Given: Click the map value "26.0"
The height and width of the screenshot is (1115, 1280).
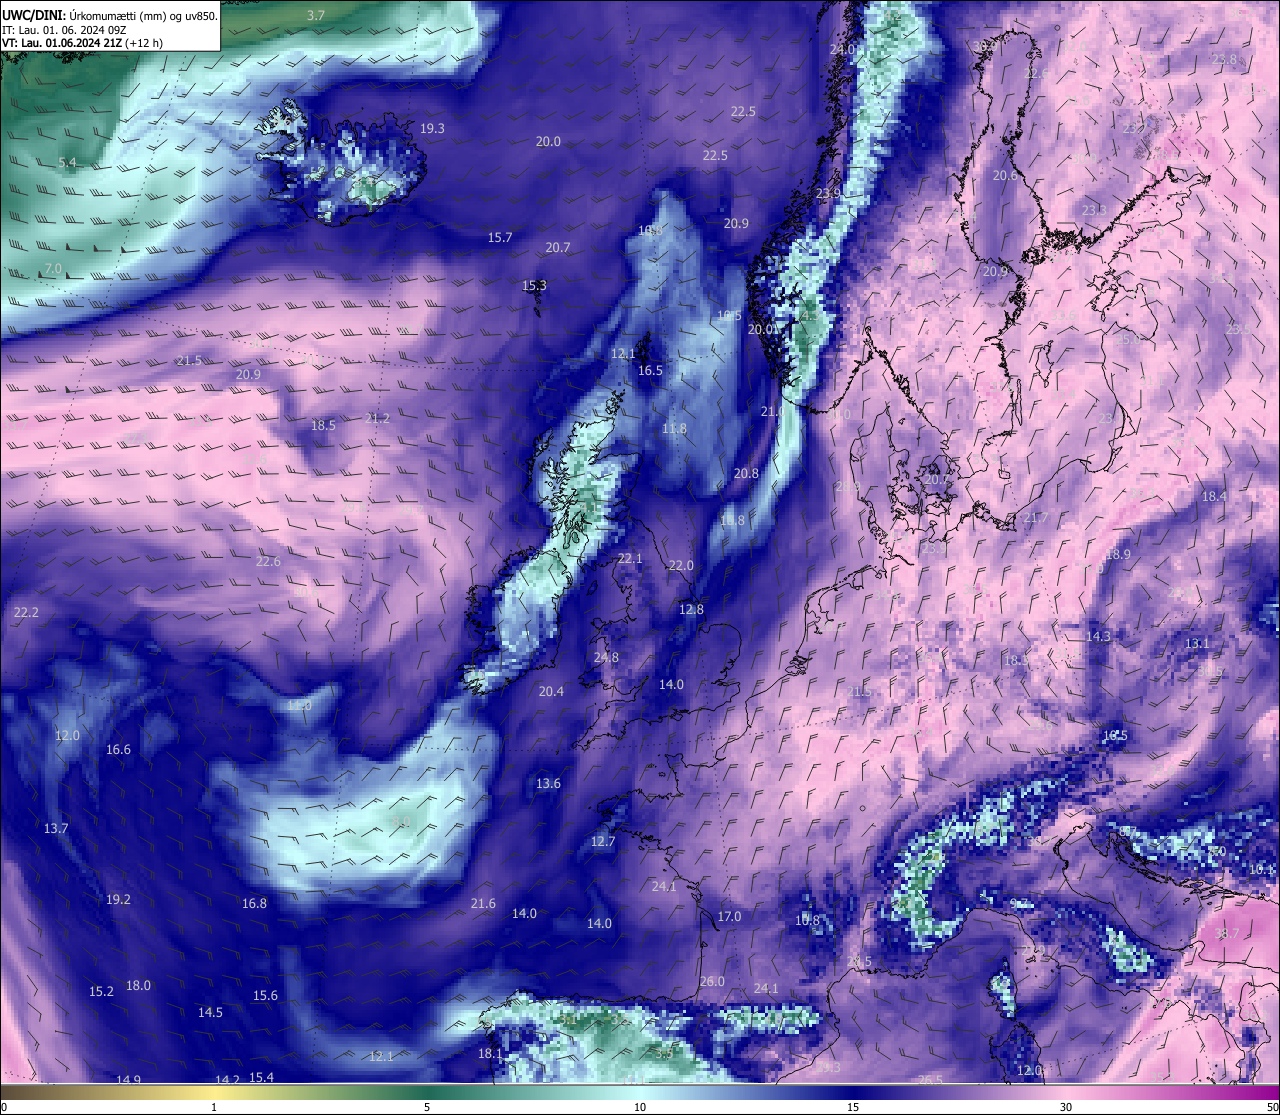Looking at the screenshot, I should click(x=712, y=981).
